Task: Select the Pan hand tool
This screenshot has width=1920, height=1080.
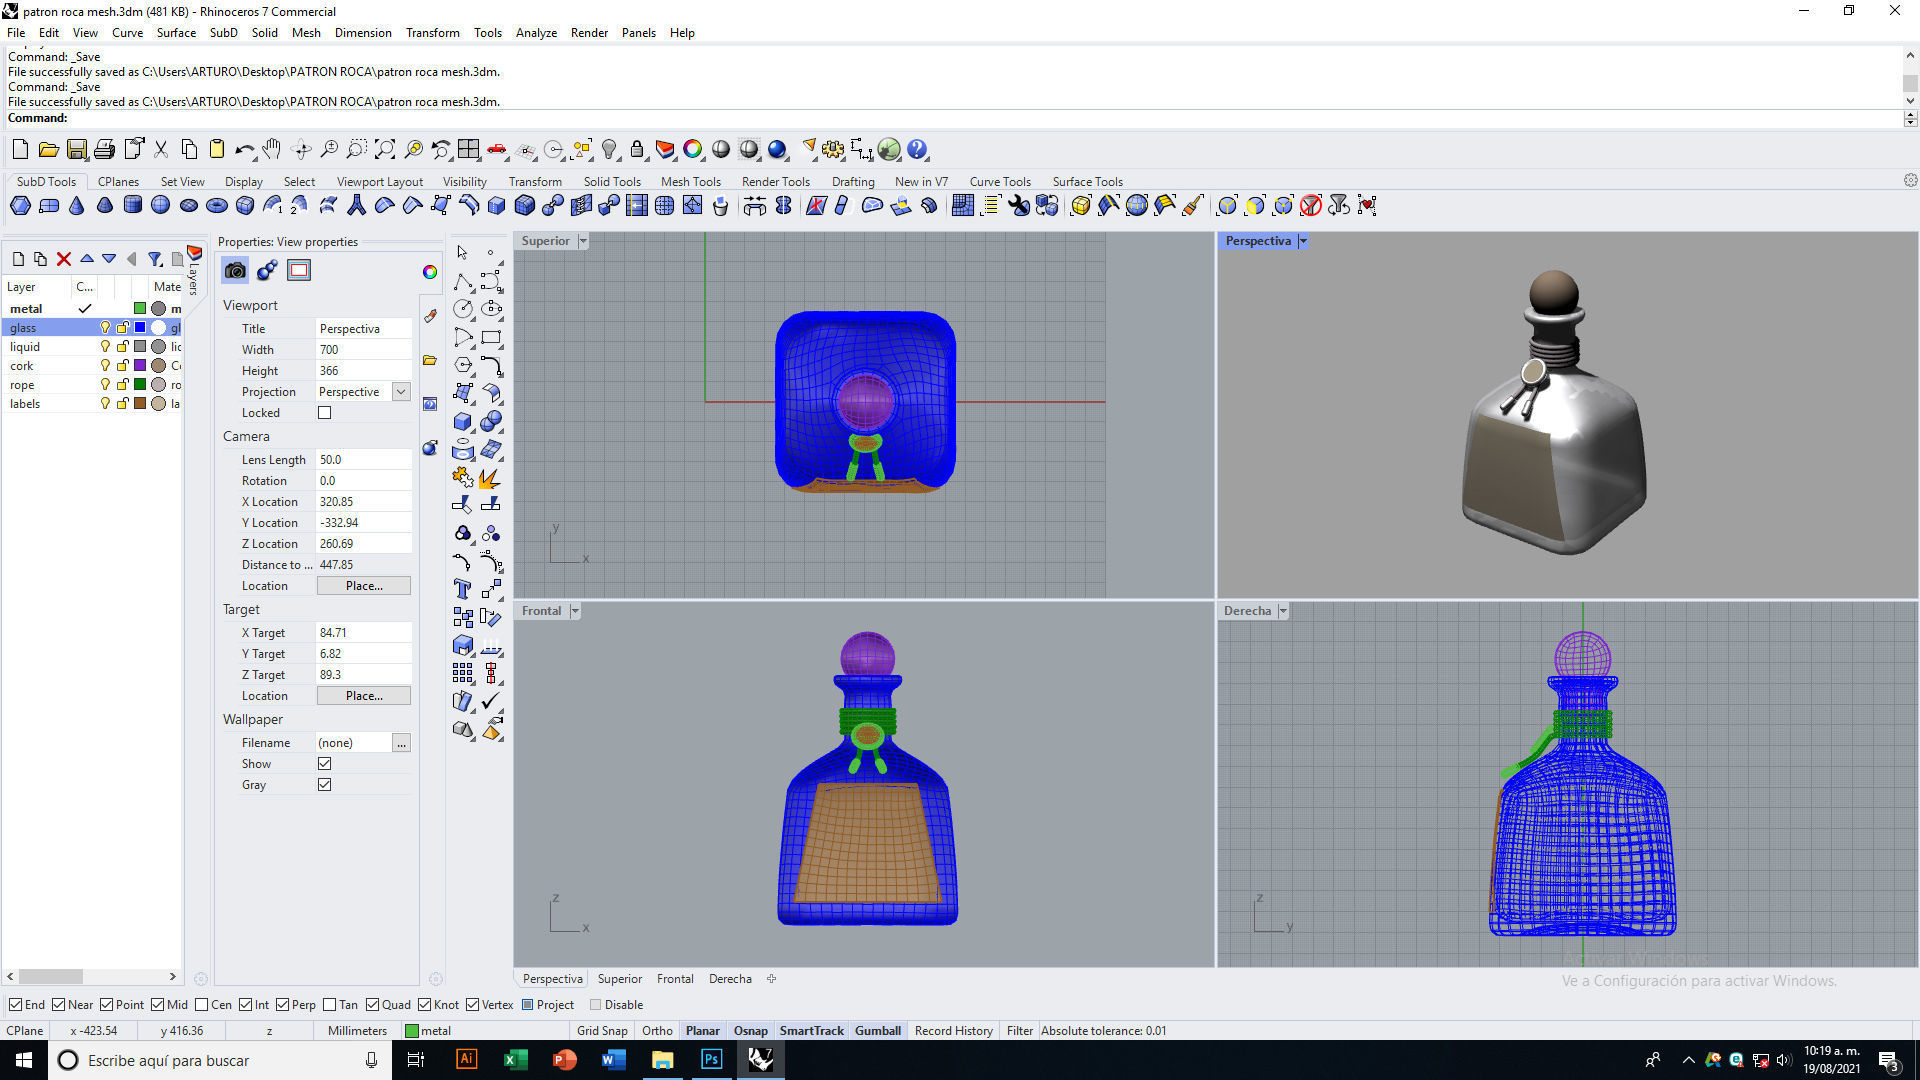Action: [272, 150]
